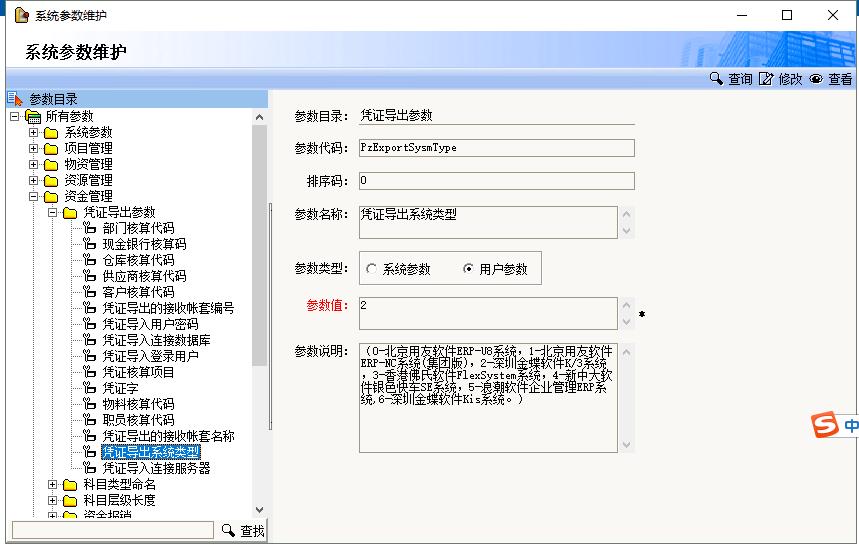Select 凭证导入连接服务器 in the tree
859x556 pixels.
pyautogui.click(x=155, y=468)
